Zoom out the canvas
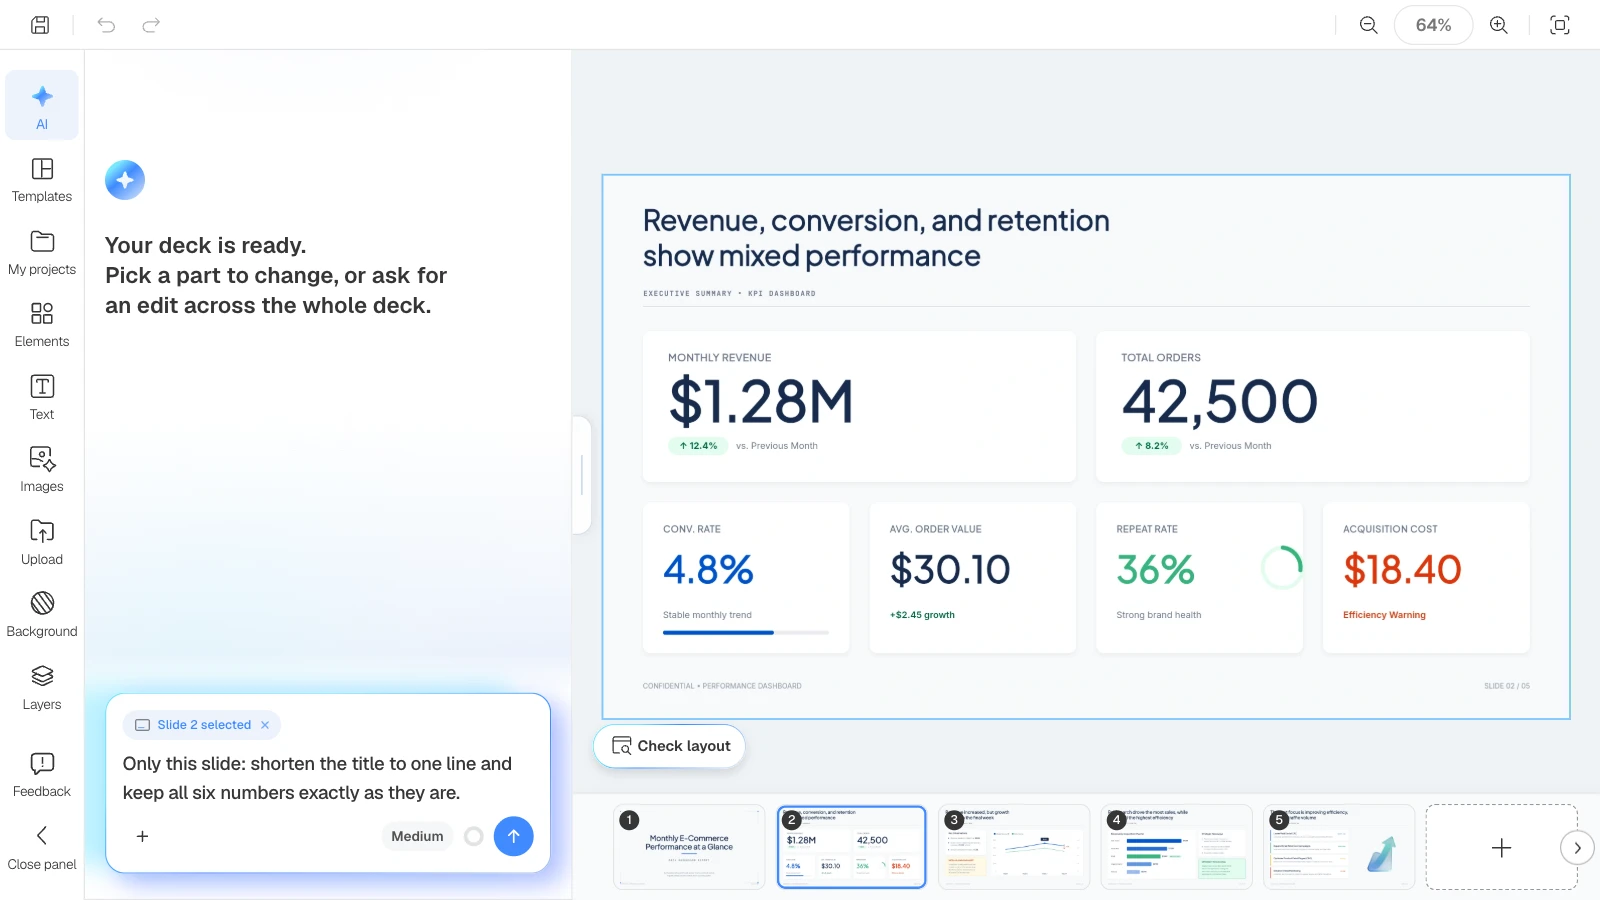Screen dimensions: 1600x900 (x=1369, y=25)
